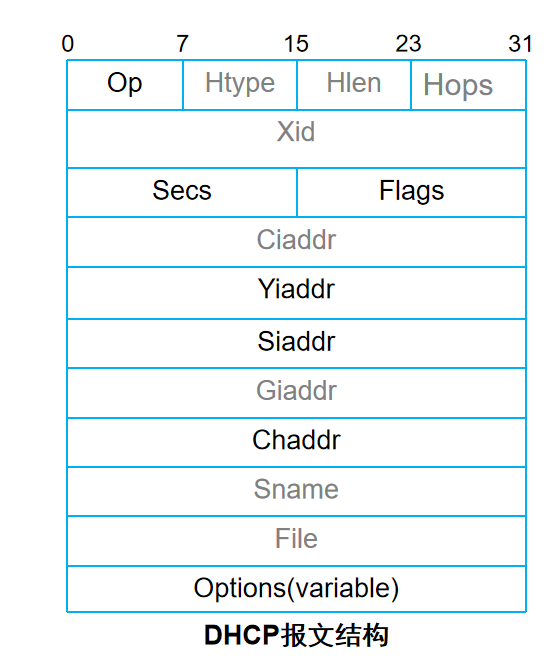
Task: Select the Chaddr row
Action: (297, 443)
